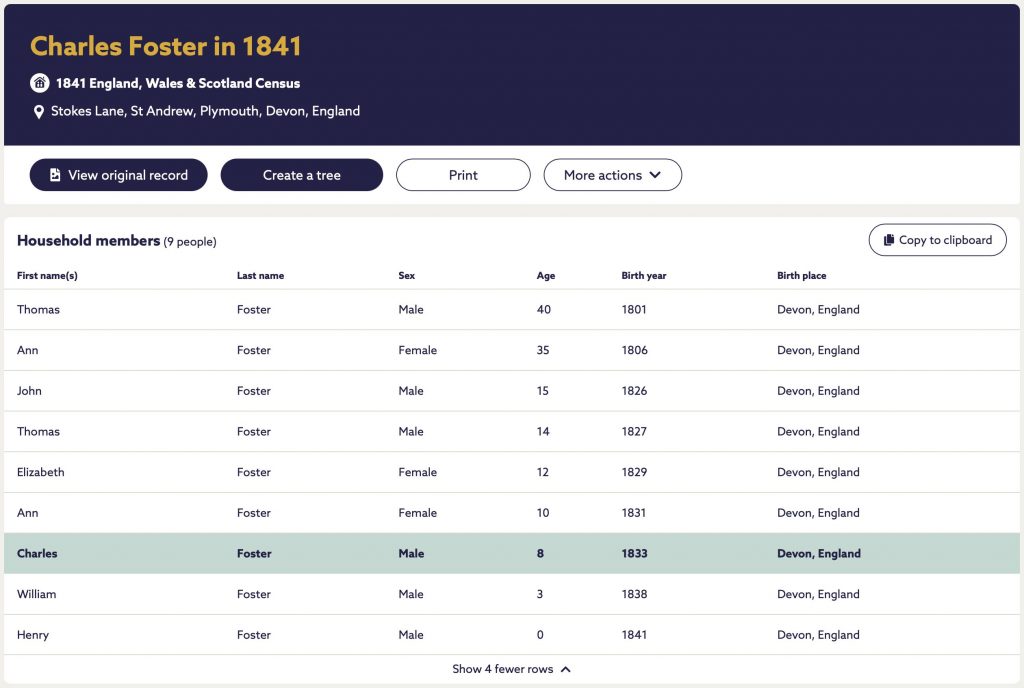Image resolution: width=1024 pixels, height=688 pixels.
Task: Click age 12 in Elizabeth's row
Action: [x=543, y=472]
